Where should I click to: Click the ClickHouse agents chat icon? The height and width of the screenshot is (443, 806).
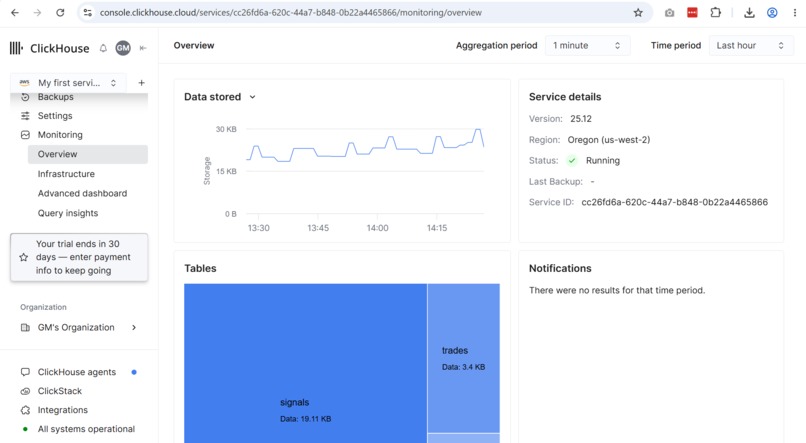(25, 372)
